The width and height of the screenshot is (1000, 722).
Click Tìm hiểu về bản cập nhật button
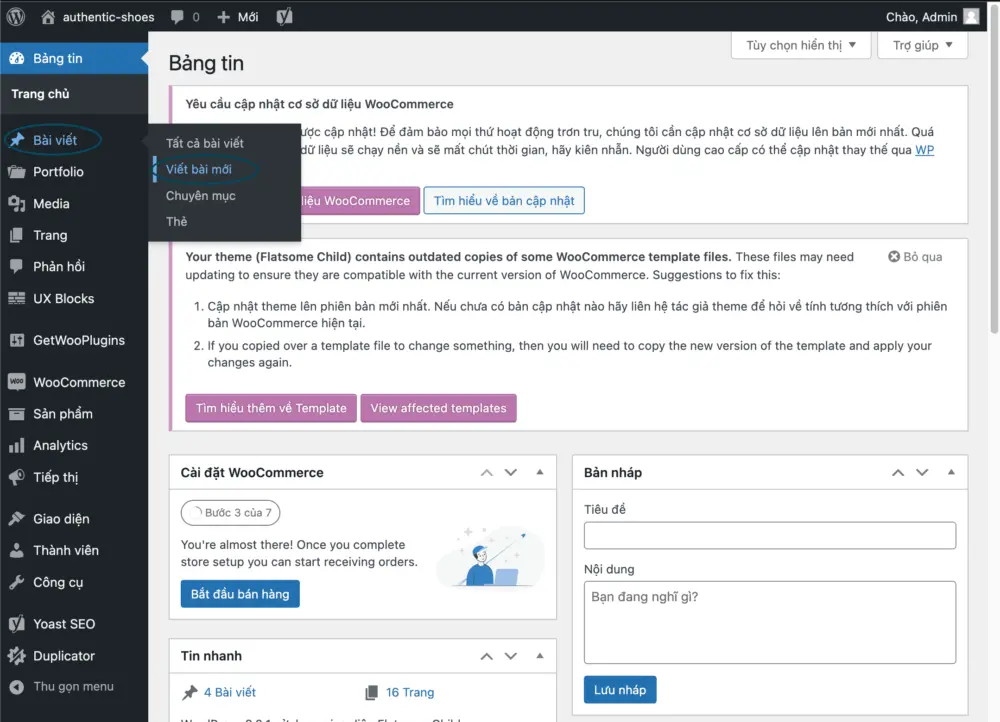pos(504,200)
